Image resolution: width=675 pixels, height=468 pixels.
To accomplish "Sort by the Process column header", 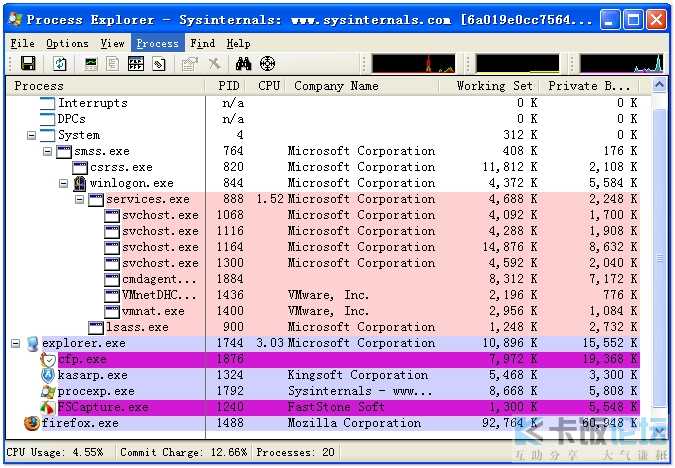I will click(x=106, y=86).
